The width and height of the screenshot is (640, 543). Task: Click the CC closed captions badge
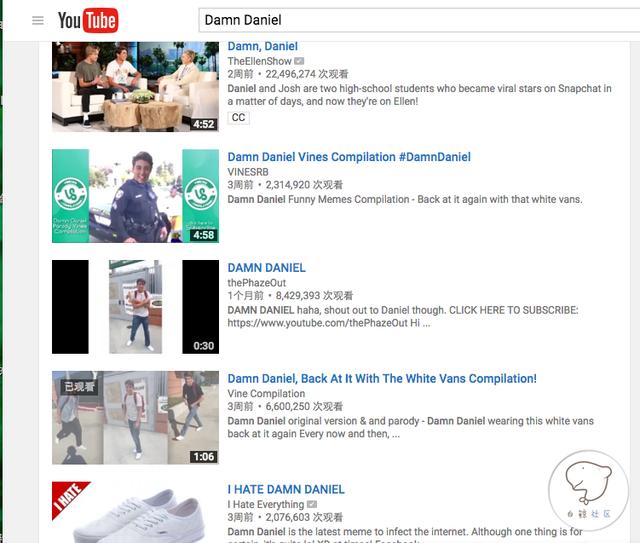tap(238, 117)
